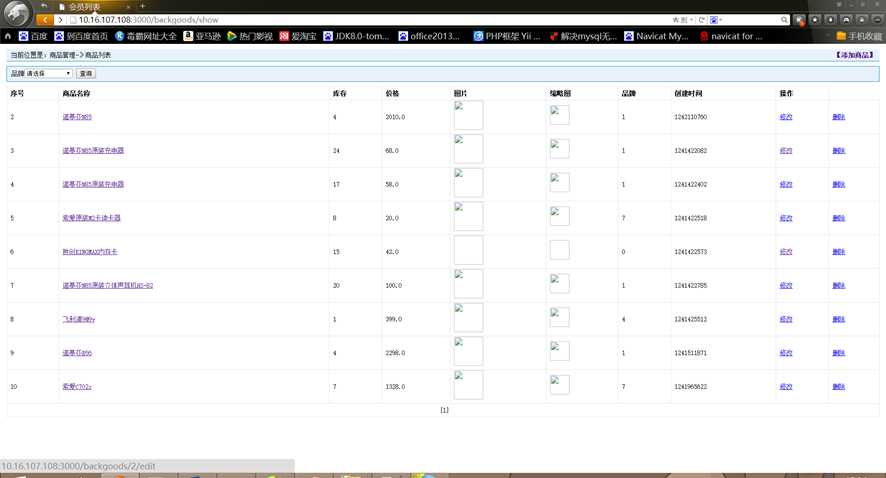The image size is (886, 478).
Task: Click the 查询 query button
Action: click(x=86, y=73)
